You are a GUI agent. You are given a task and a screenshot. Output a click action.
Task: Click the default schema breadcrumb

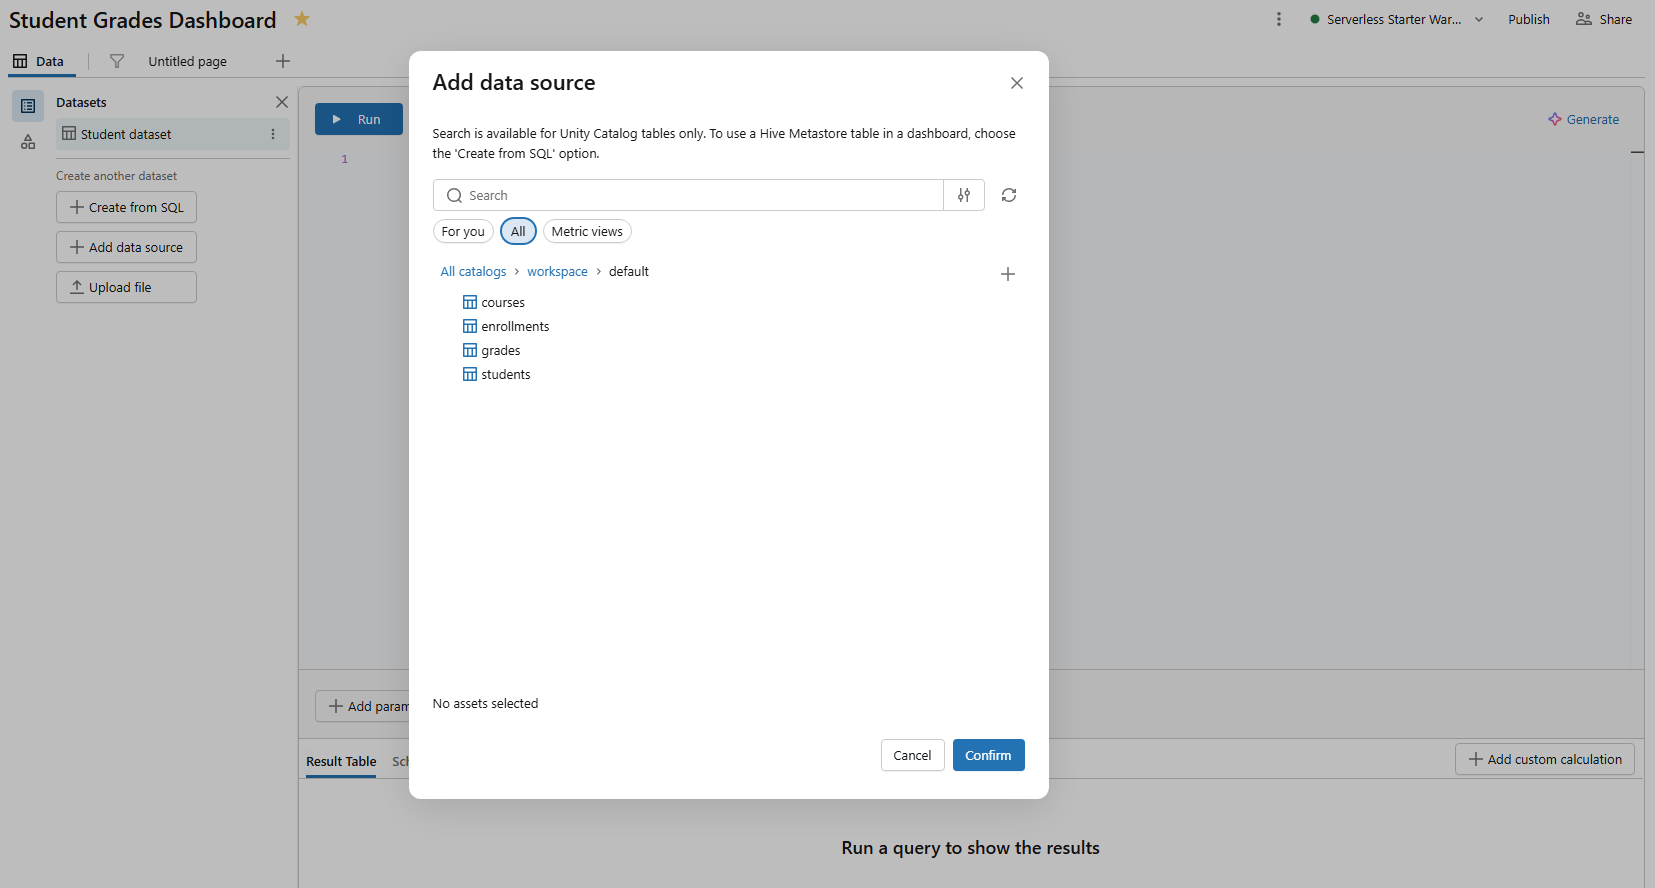coord(629,271)
